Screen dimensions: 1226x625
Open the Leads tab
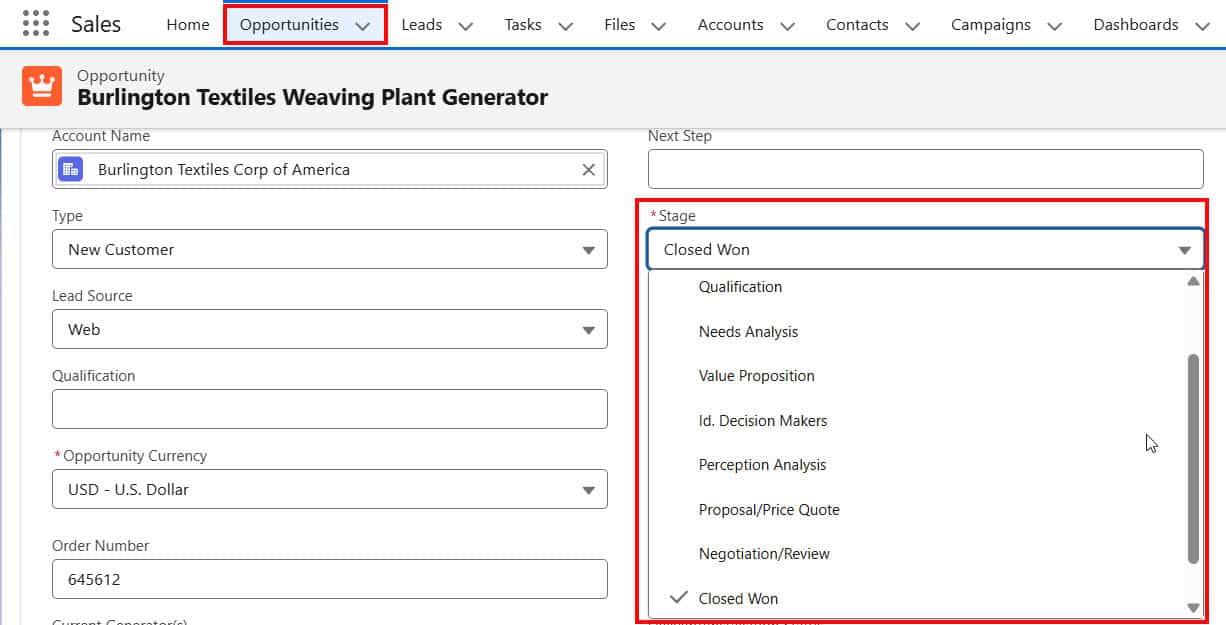[x=421, y=24]
